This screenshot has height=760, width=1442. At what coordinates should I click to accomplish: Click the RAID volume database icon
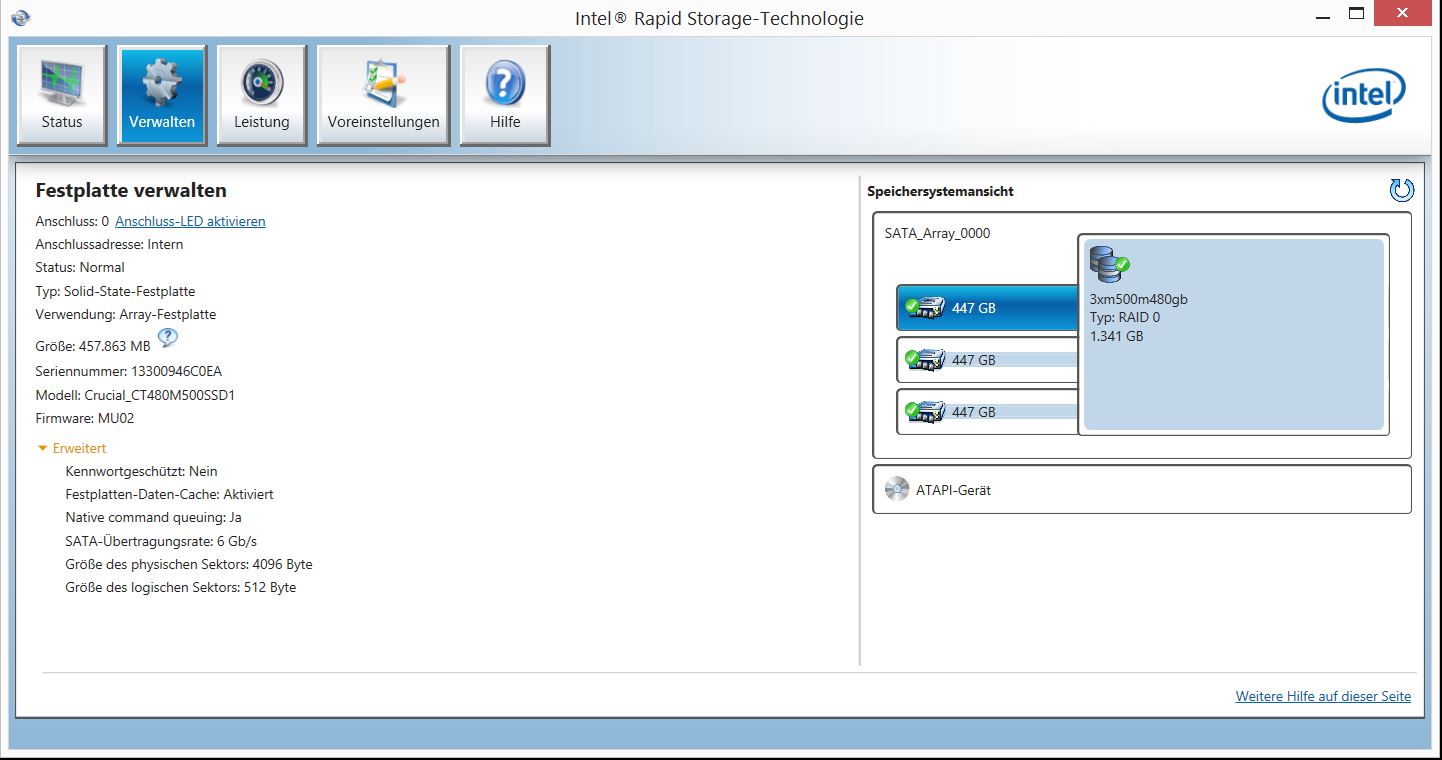click(x=1109, y=265)
